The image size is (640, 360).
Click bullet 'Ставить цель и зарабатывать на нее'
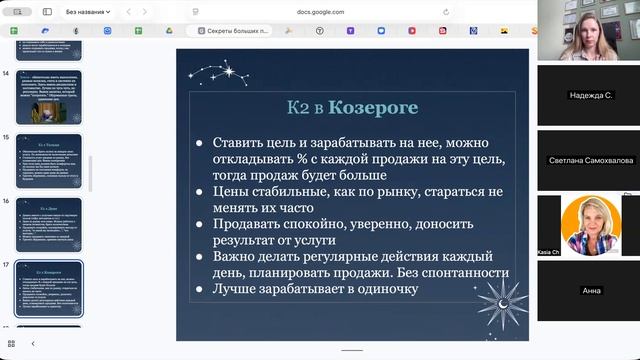pyautogui.click(x=359, y=159)
